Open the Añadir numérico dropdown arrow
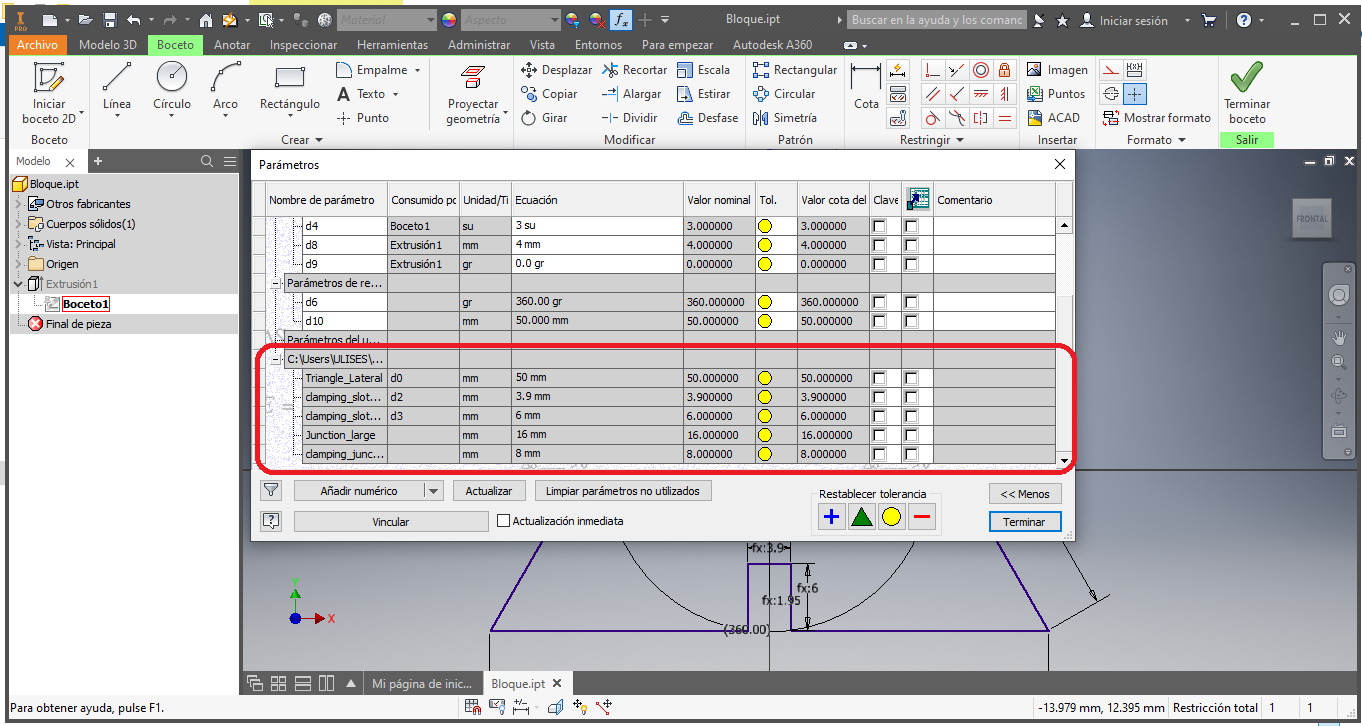 pyautogui.click(x=433, y=491)
